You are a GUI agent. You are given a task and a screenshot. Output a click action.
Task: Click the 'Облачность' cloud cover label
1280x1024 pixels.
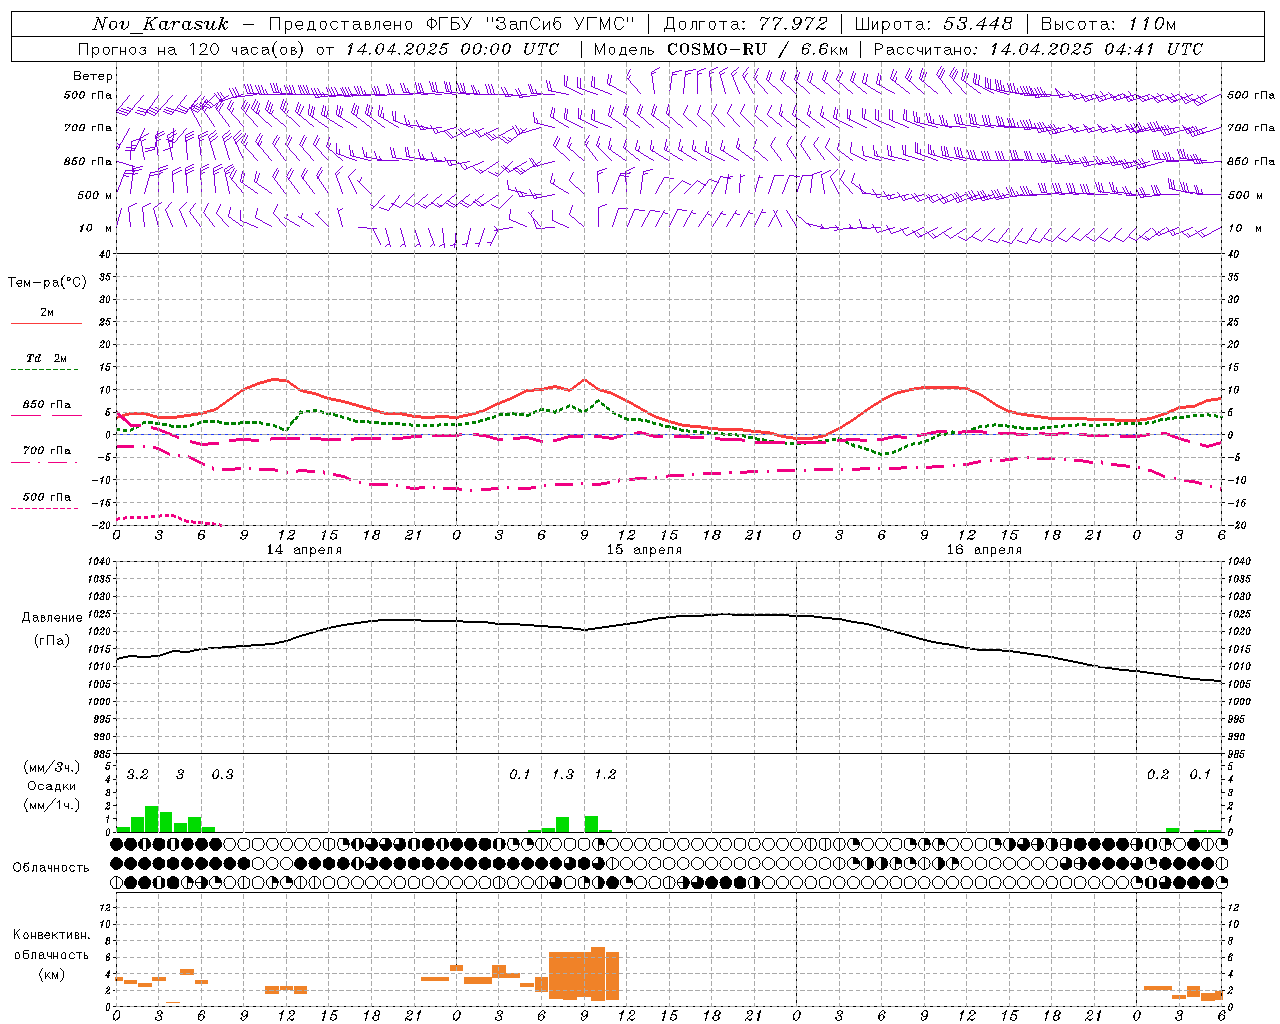coord(51,868)
